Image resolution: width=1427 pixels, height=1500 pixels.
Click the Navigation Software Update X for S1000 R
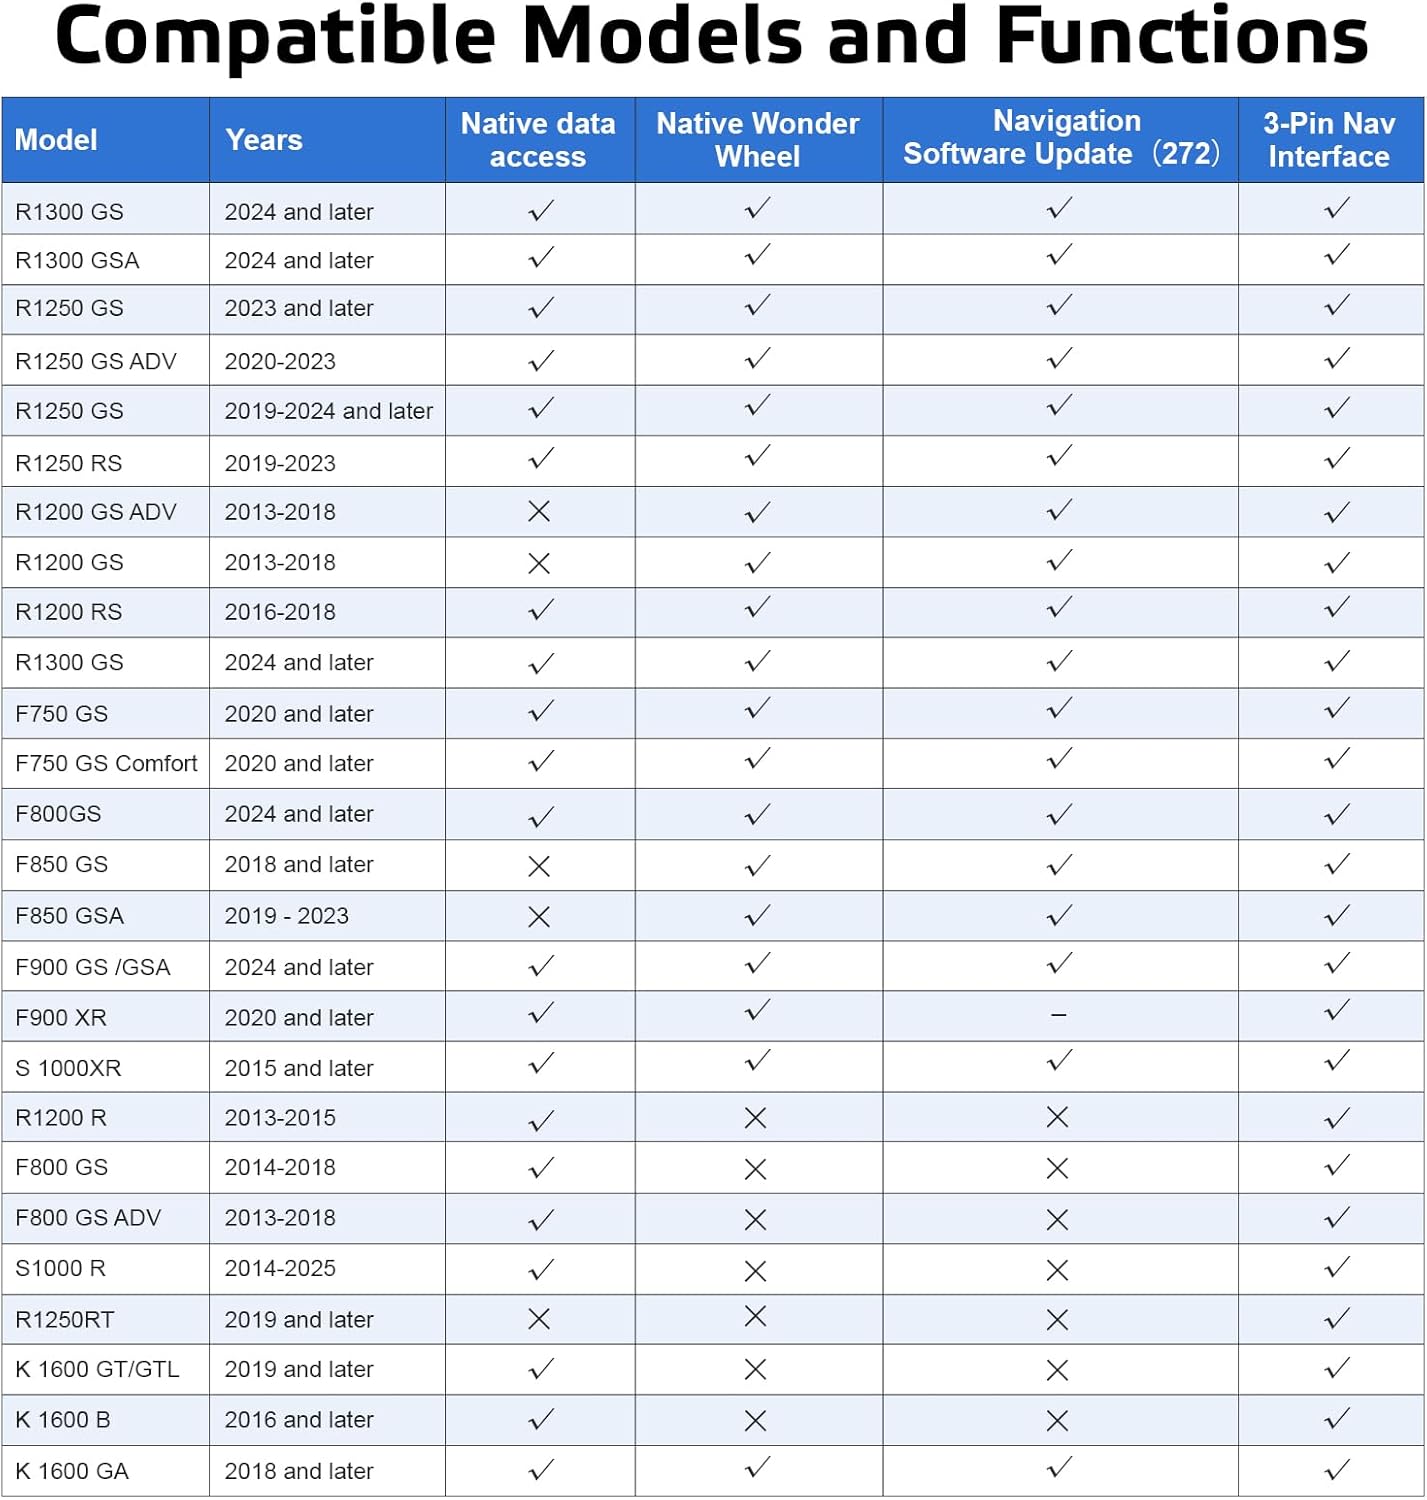1058,1270
